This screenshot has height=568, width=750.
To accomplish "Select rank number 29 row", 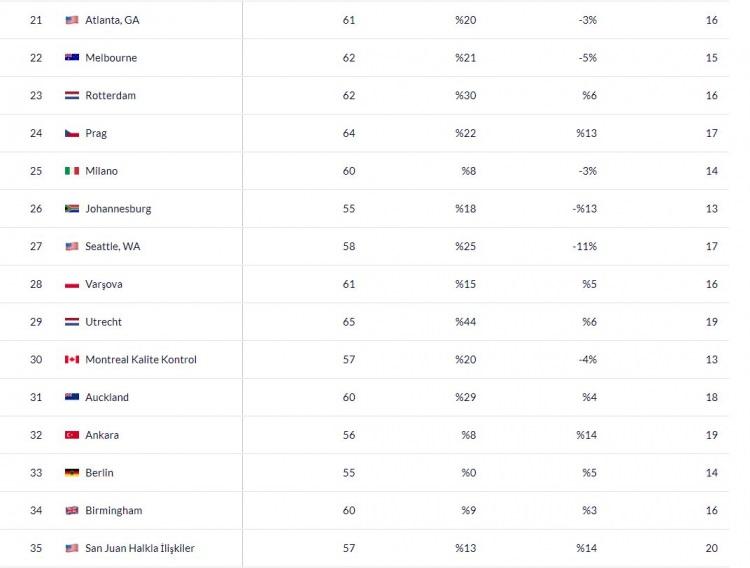I will 364,322.
